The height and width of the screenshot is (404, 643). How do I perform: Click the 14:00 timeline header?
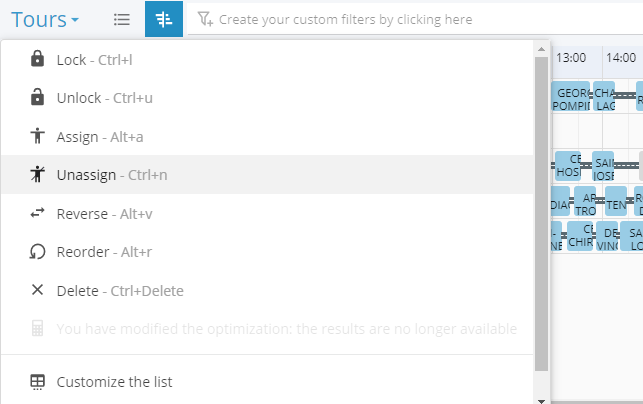[621, 57]
